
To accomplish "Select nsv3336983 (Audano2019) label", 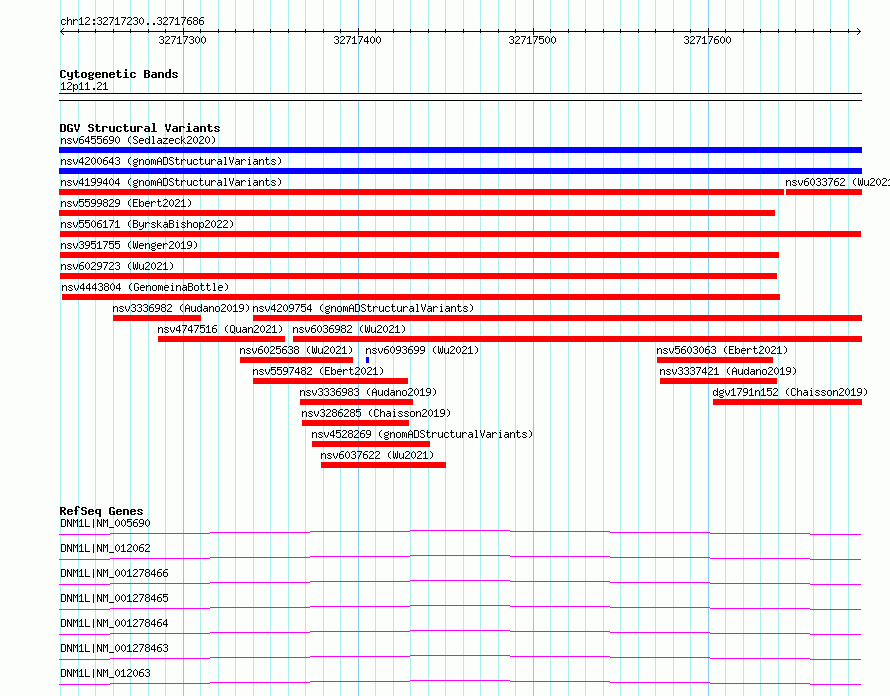I will 368,392.
